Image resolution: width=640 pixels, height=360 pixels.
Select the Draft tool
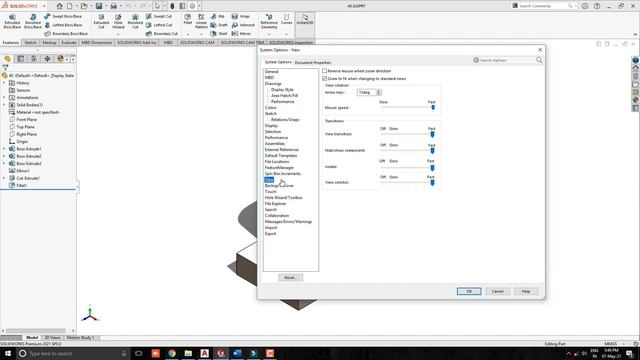click(x=219, y=25)
